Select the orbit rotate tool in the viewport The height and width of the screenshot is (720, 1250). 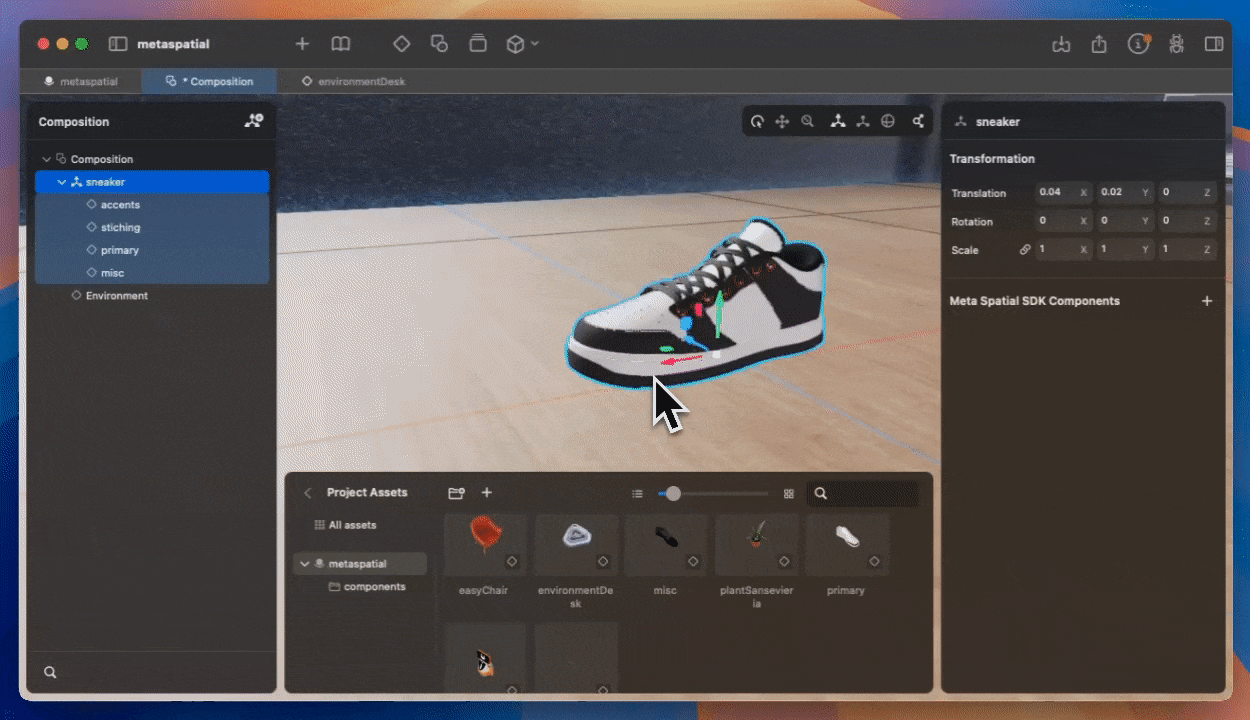click(757, 121)
